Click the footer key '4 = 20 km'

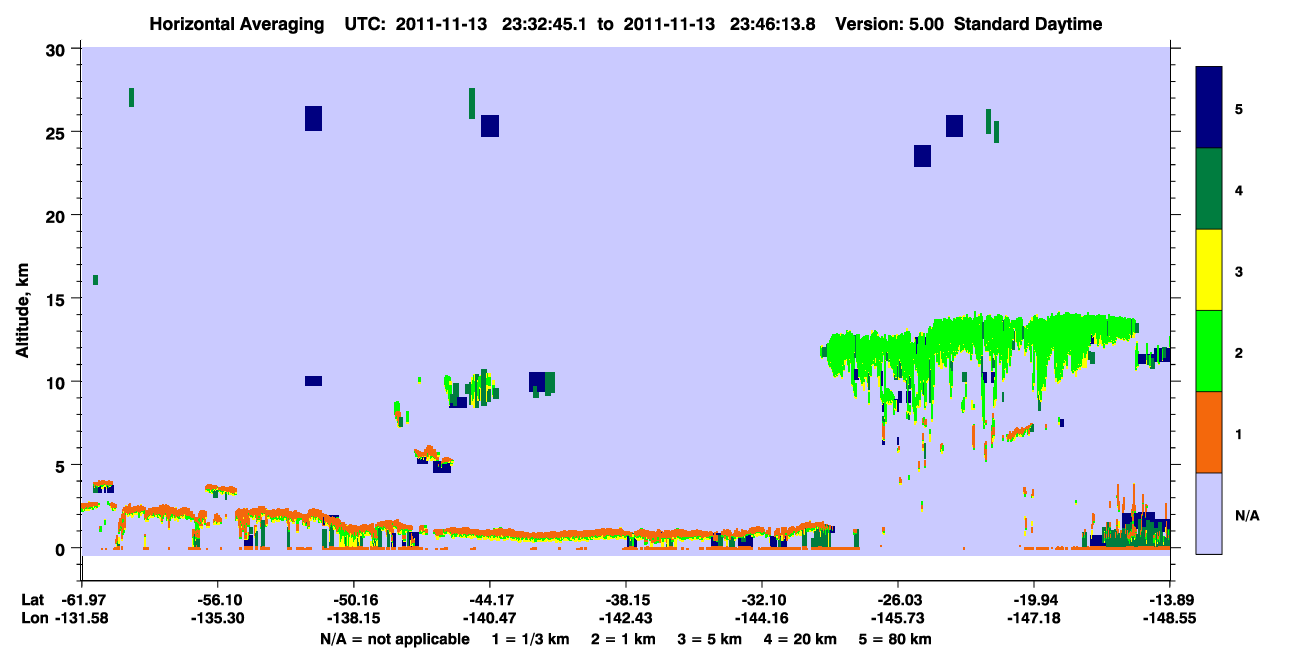coord(799,639)
